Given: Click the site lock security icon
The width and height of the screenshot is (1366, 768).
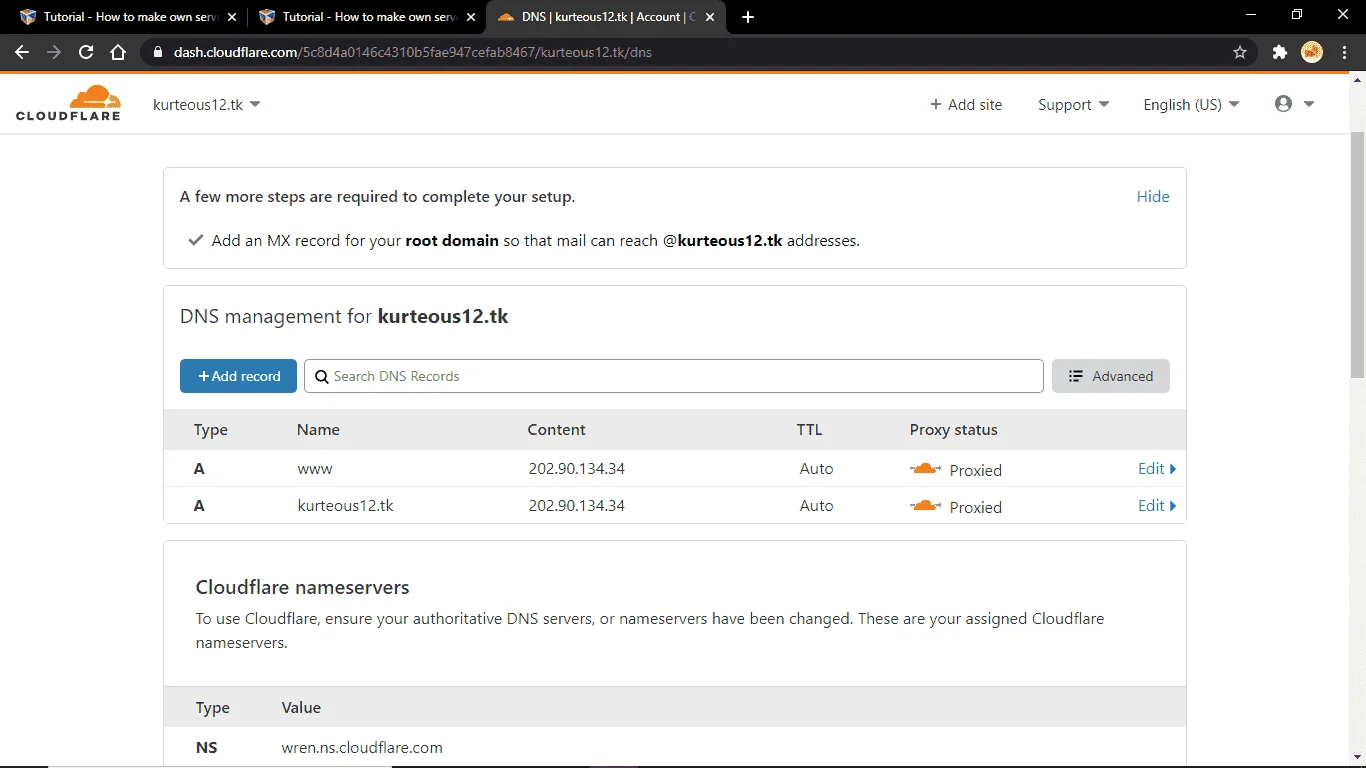Looking at the screenshot, I should (x=157, y=52).
